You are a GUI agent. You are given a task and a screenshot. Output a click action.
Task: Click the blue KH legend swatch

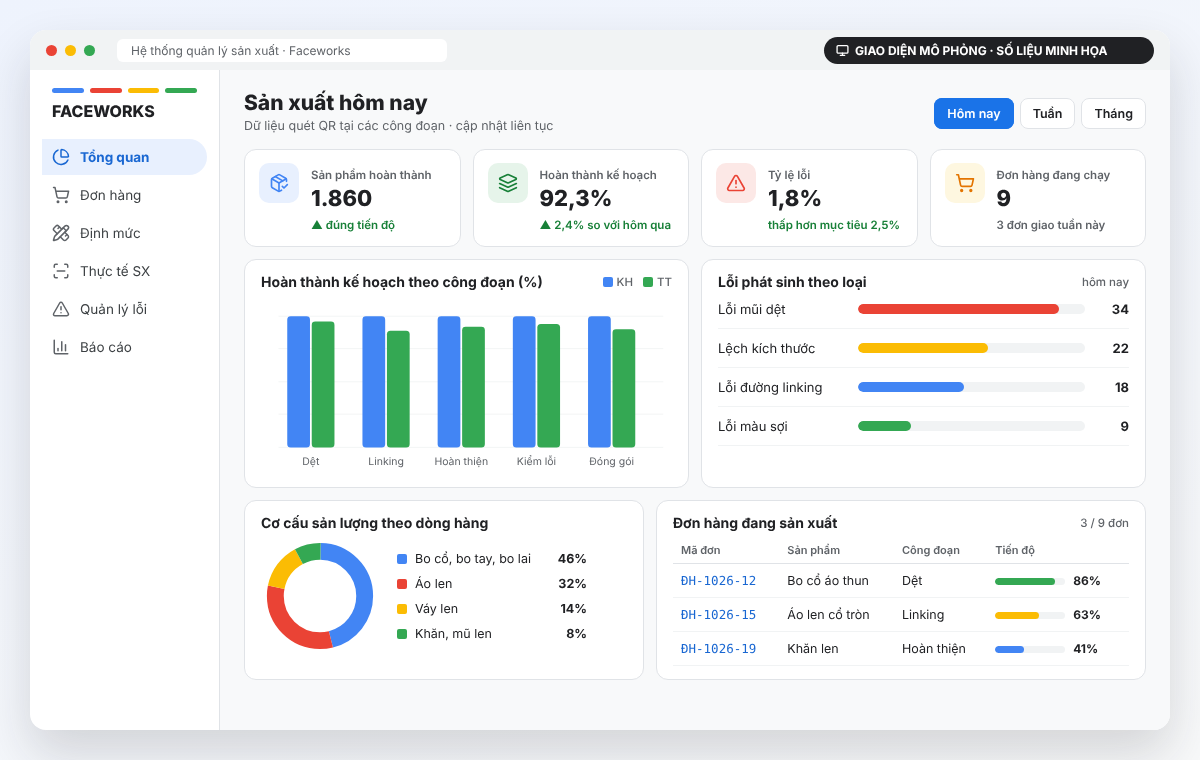(608, 282)
